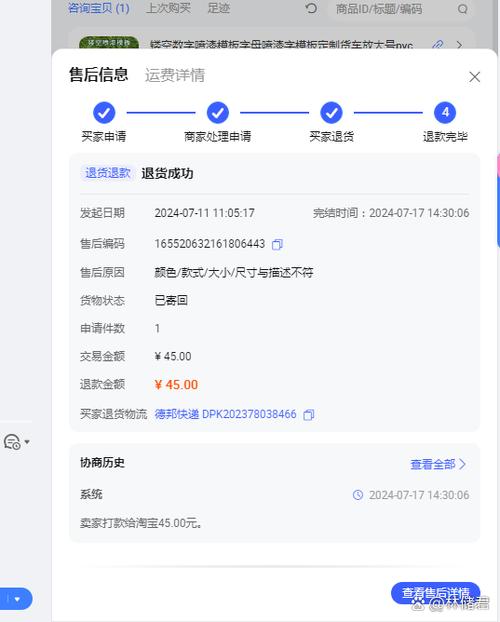This screenshot has width=500, height=622.
Task: Select the 发起日期 2024-07-11 11:05:17
Action: 204,213
